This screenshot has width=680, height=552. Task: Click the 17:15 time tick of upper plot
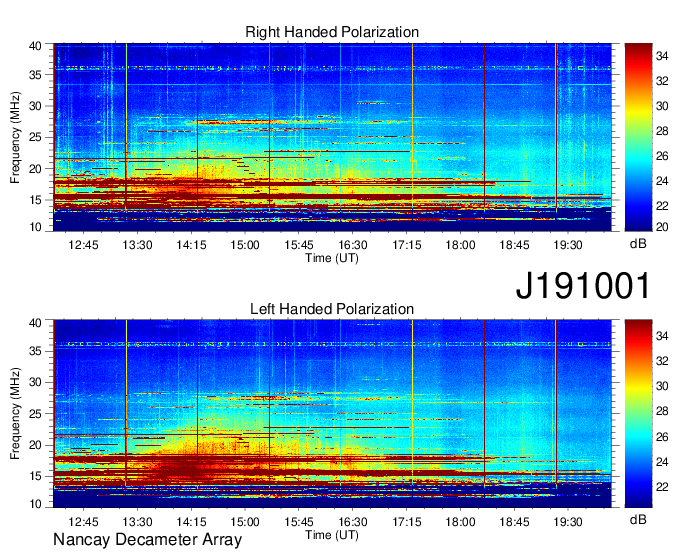click(407, 245)
